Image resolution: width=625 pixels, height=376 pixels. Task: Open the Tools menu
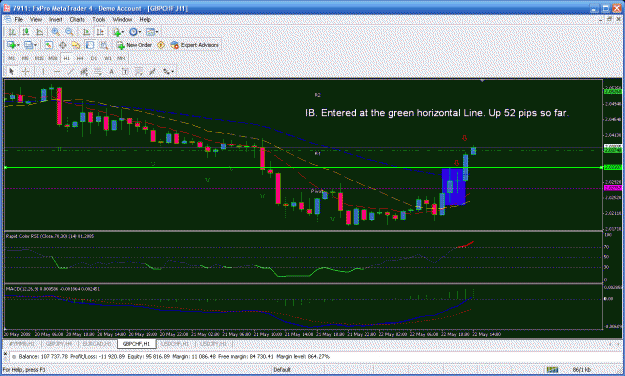[x=98, y=19]
